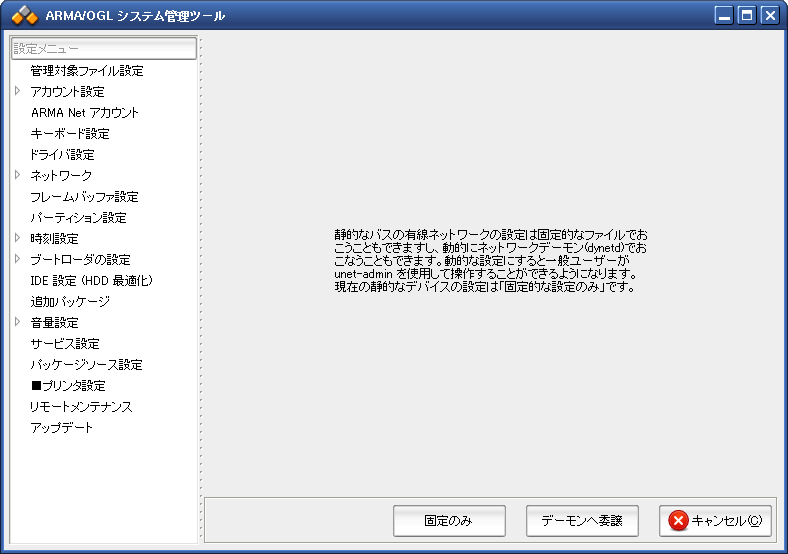Open ARMA Net アカウント settings
The width and height of the screenshot is (788, 554).
point(84,113)
